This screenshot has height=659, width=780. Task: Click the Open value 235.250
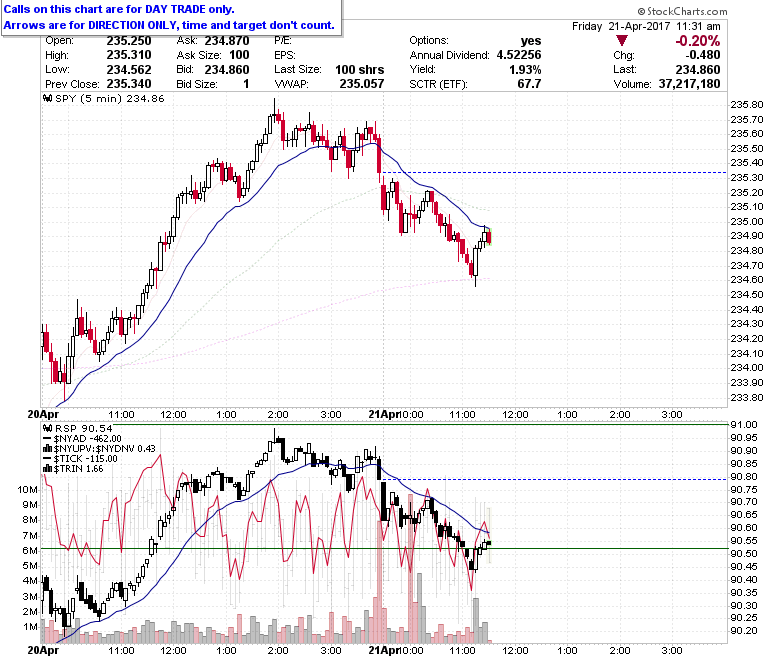tap(129, 41)
